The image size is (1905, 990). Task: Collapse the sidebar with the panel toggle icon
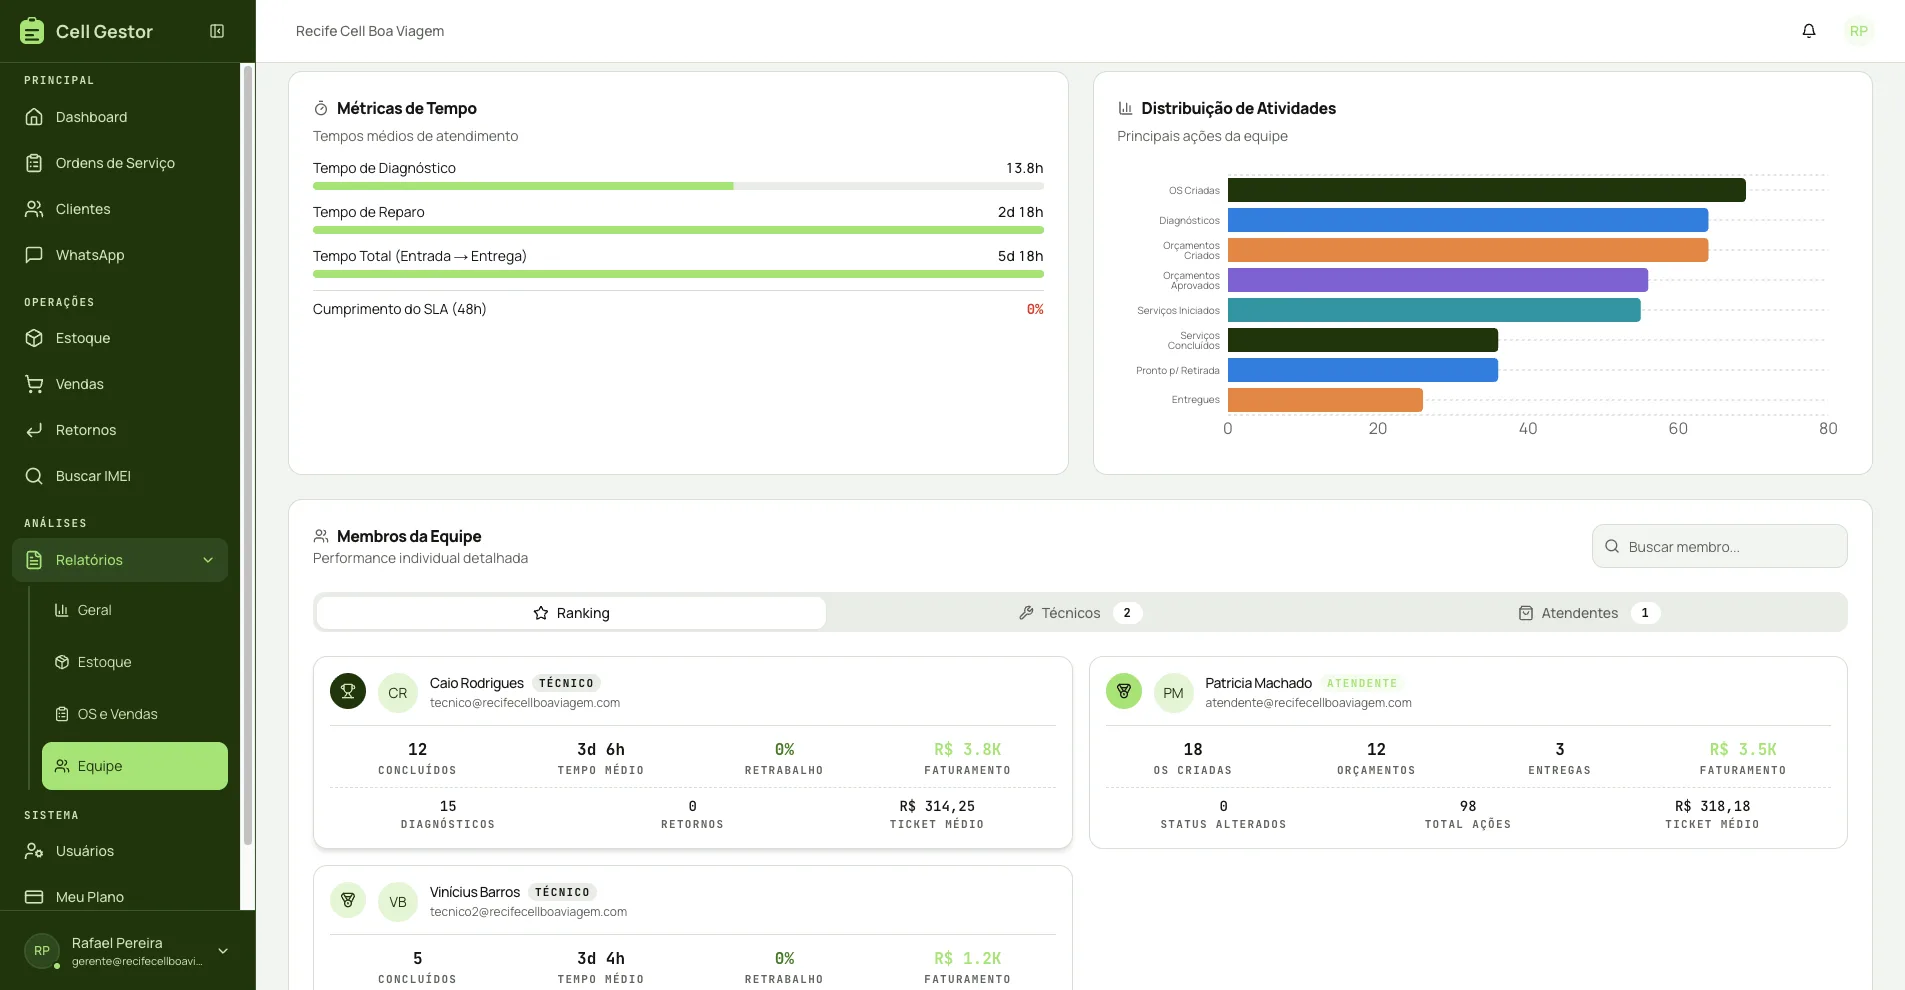(217, 31)
